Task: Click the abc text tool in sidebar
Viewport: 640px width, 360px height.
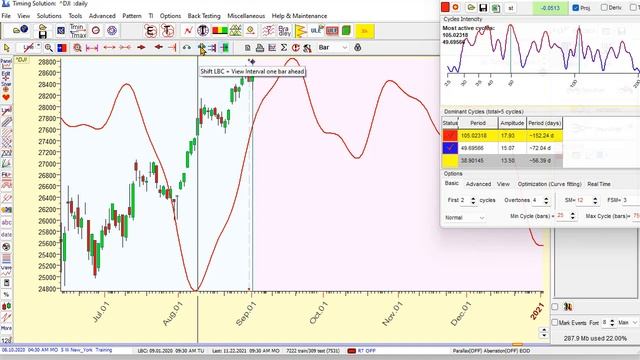Action: pyautogui.click(x=6, y=222)
